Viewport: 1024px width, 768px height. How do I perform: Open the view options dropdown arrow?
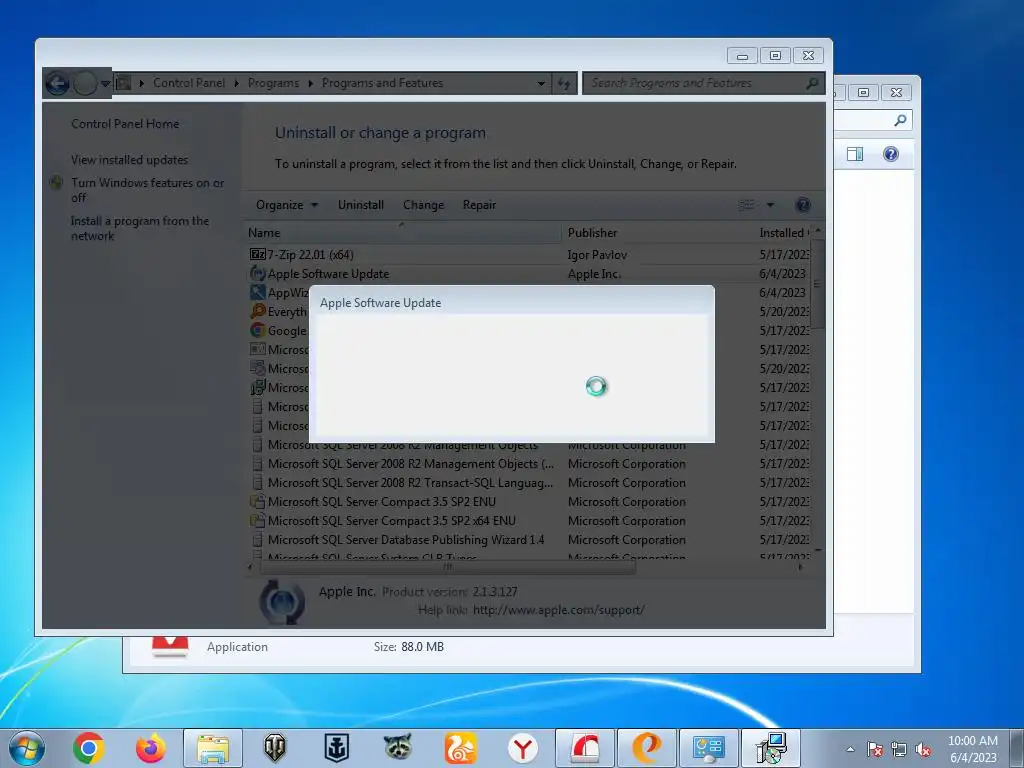click(770, 205)
